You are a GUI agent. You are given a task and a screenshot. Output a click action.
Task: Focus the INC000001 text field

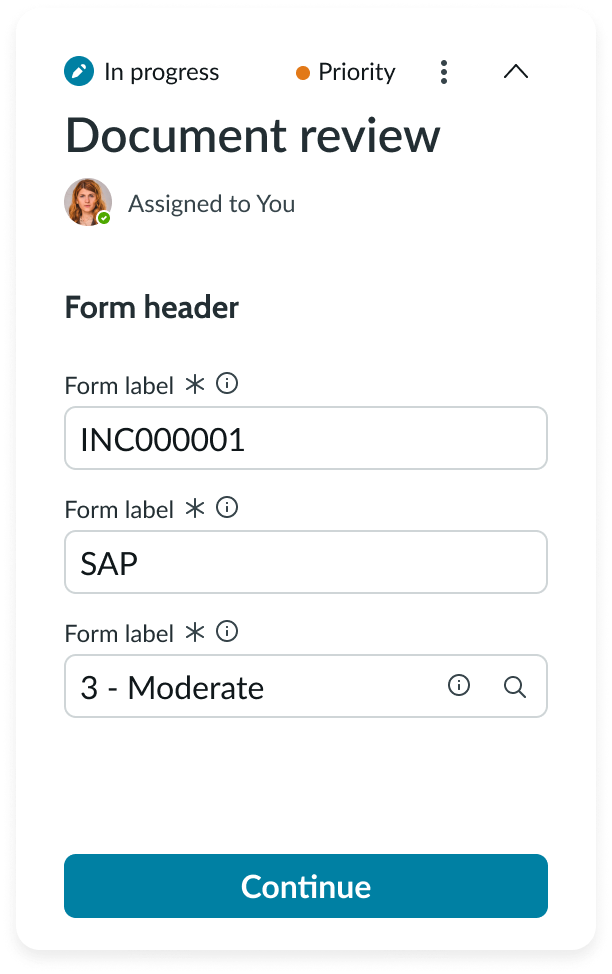tap(305, 438)
